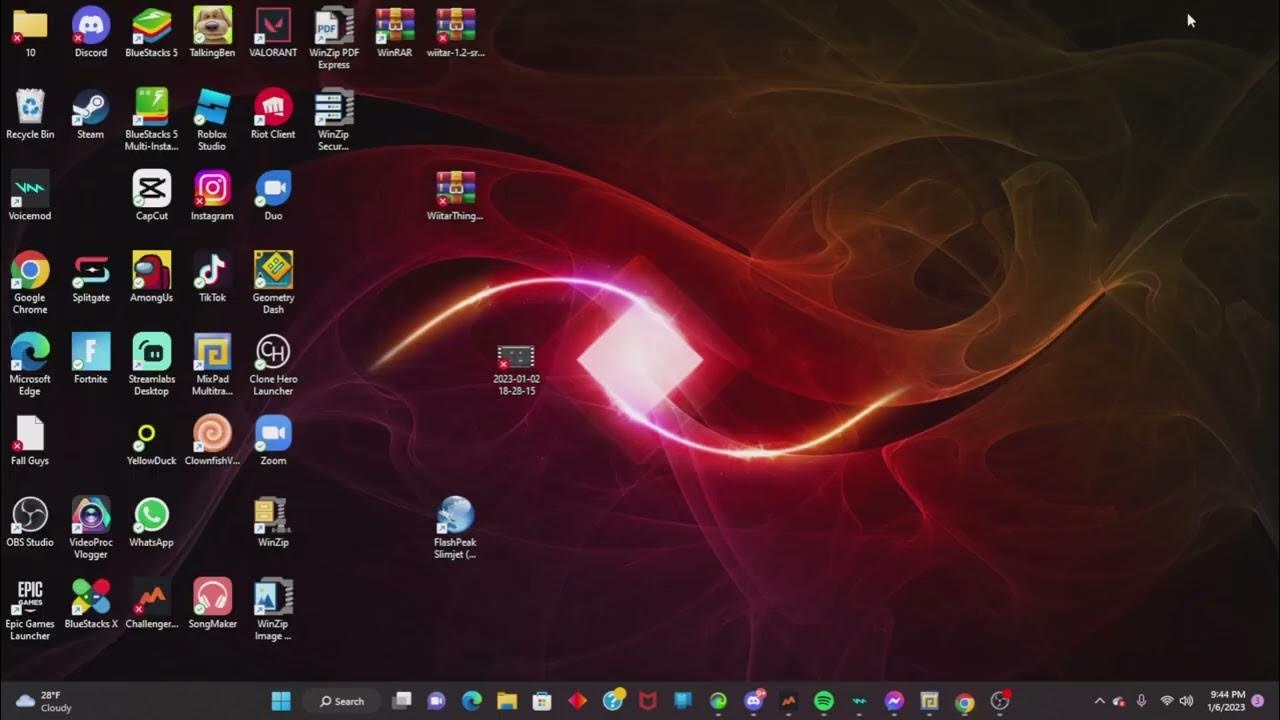Viewport: 1280px width, 720px height.
Task: Click the microphone tray icon
Action: [x=1141, y=701]
